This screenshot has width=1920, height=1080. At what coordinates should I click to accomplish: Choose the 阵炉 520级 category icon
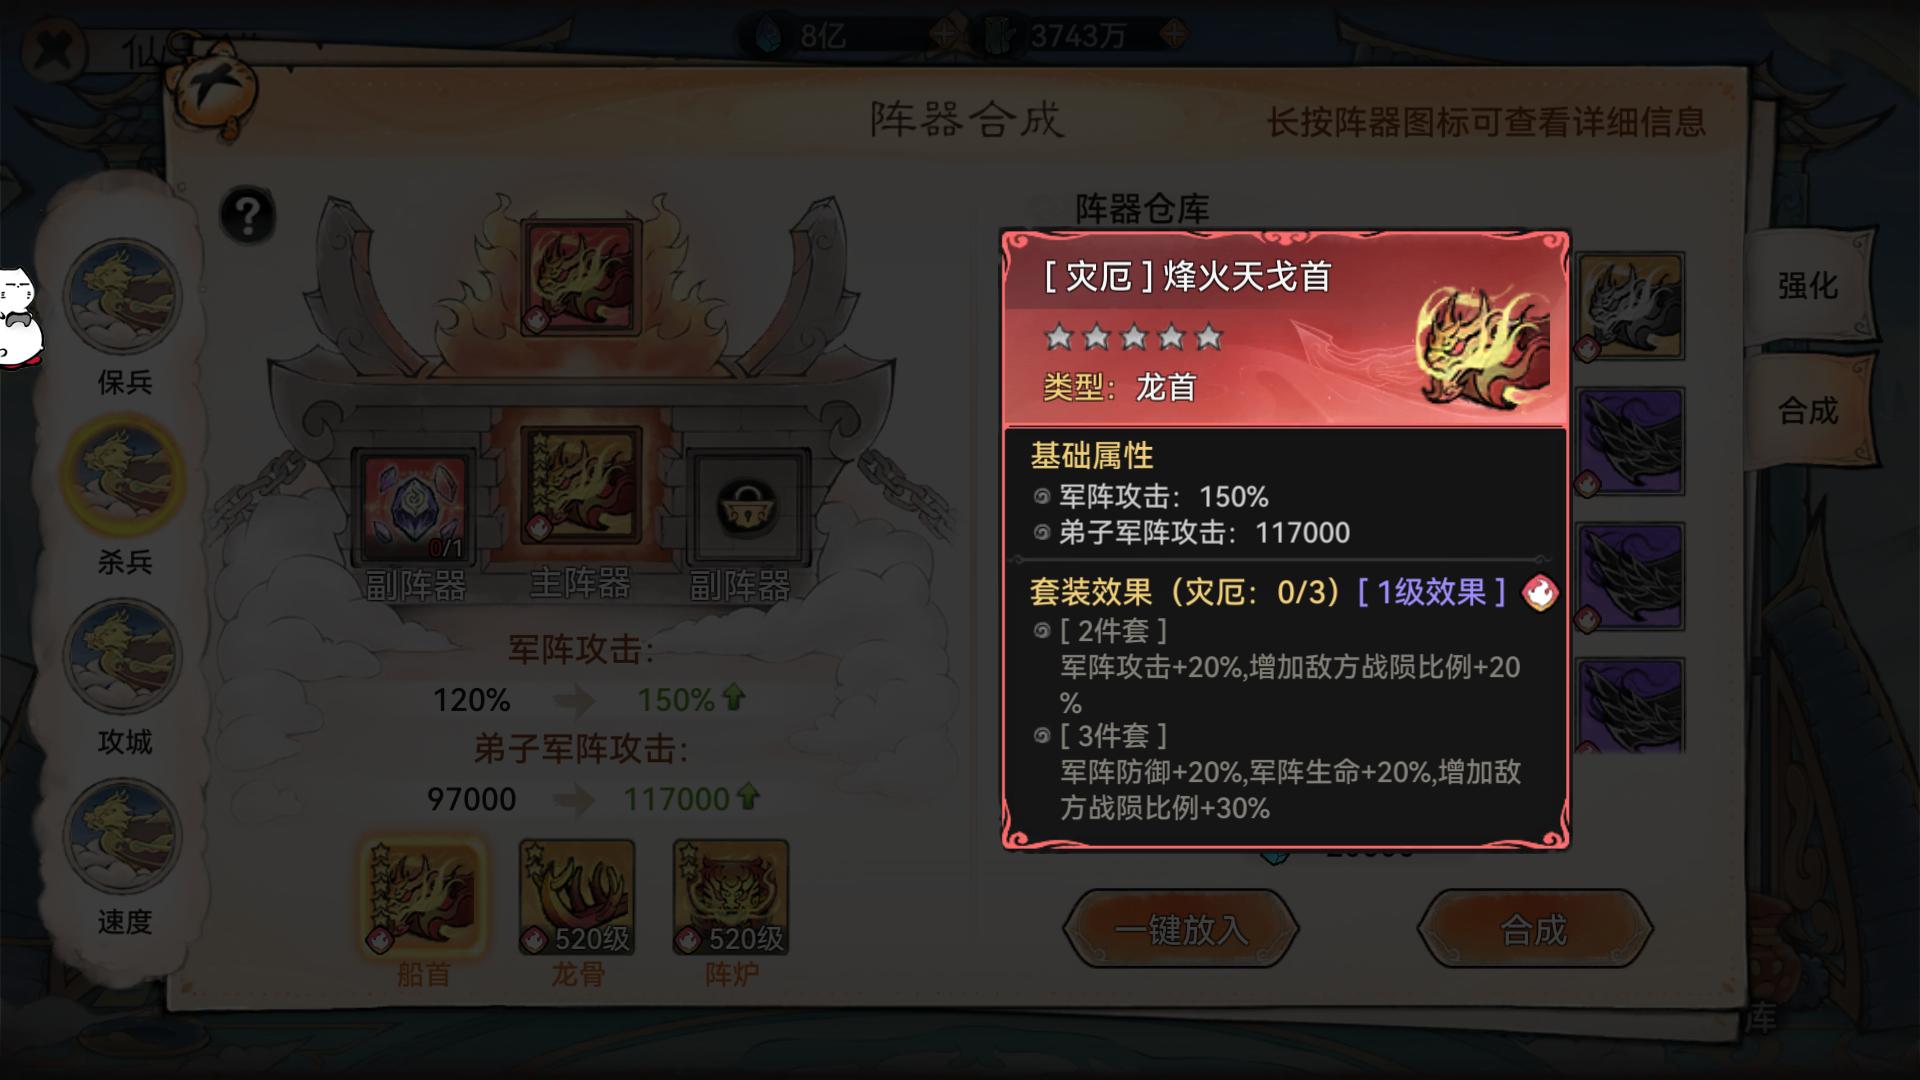731,897
